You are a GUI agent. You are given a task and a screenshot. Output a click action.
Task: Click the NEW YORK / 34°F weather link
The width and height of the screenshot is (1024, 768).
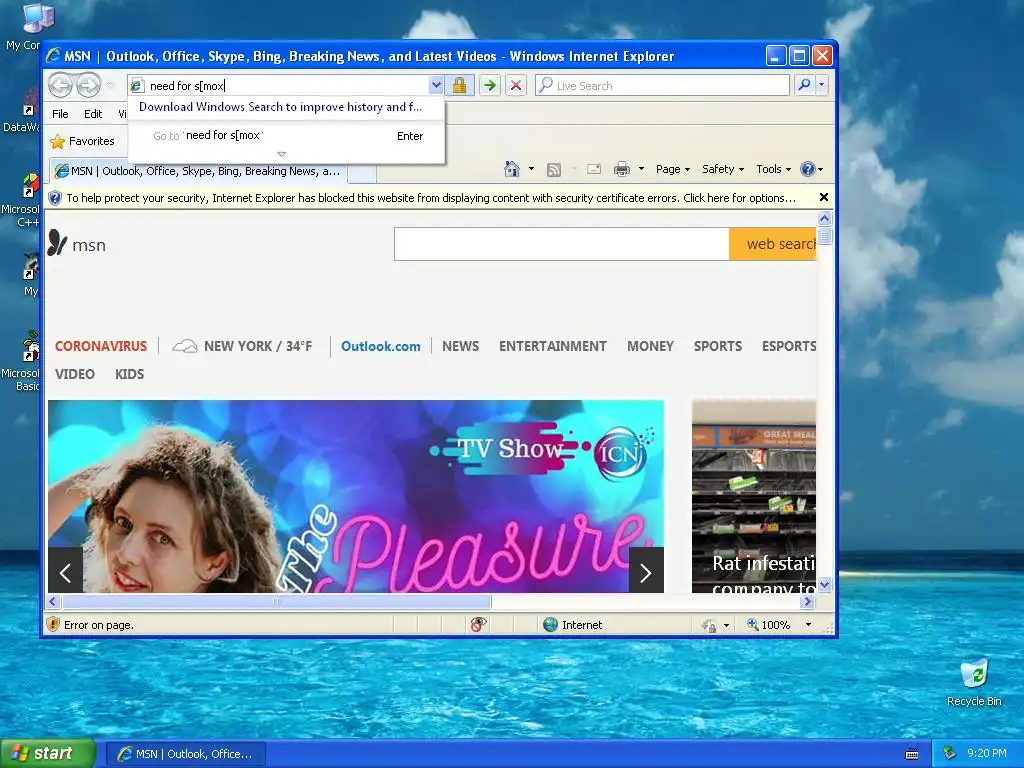258,346
